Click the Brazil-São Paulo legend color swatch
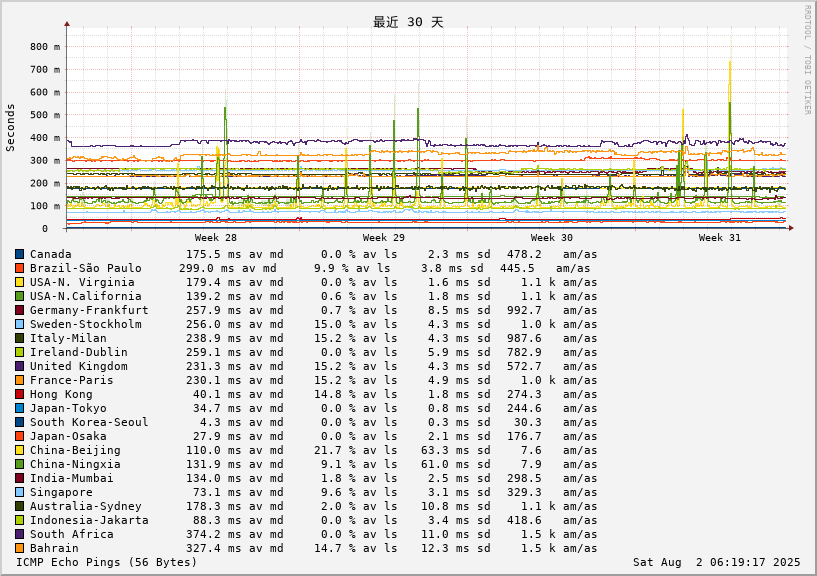817x576 pixels. [x=19, y=268]
